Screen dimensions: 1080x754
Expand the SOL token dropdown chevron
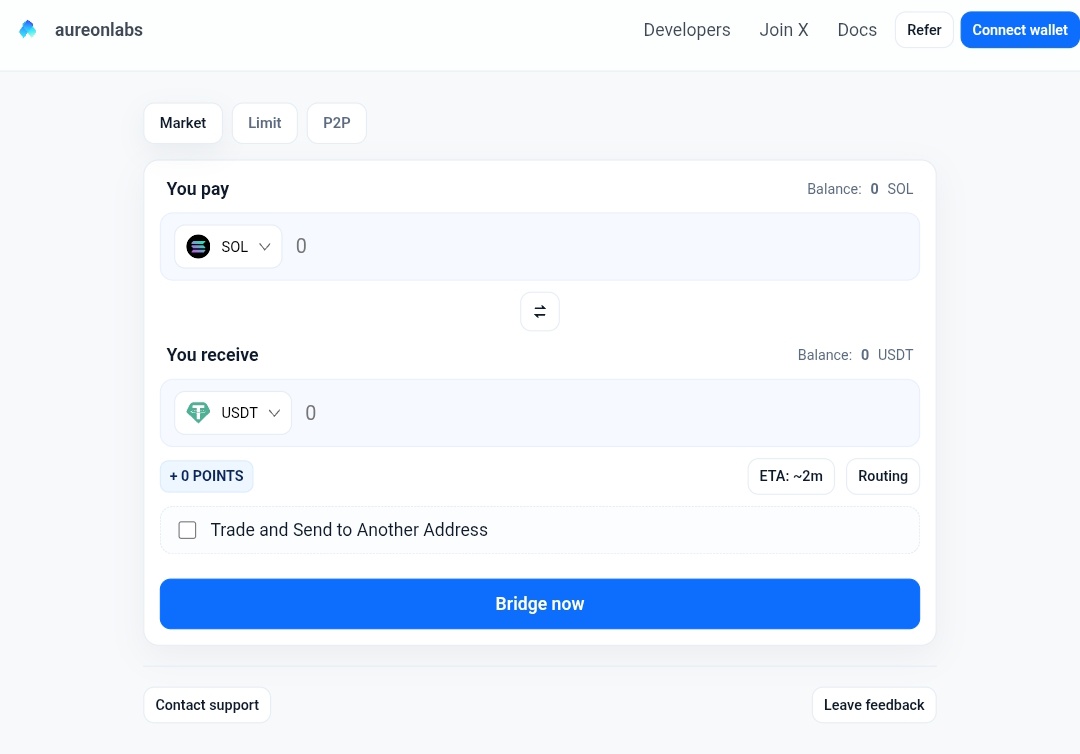[x=264, y=247]
